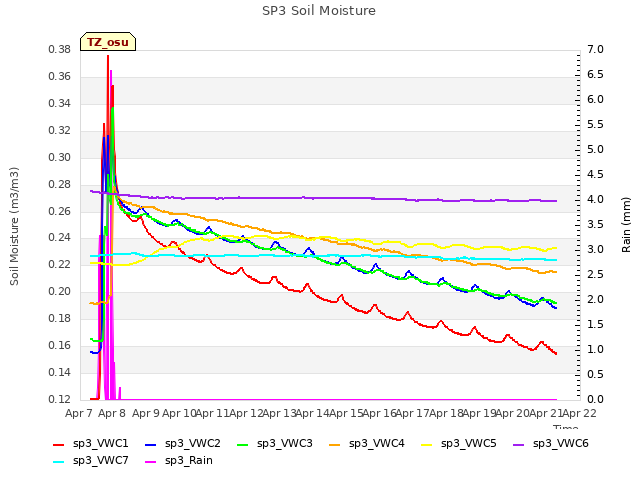Image resolution: width=640 pixels, height=480 pixels.
Task: Click the blue sp3_VWC2 legend swatch
Action: 151,444
